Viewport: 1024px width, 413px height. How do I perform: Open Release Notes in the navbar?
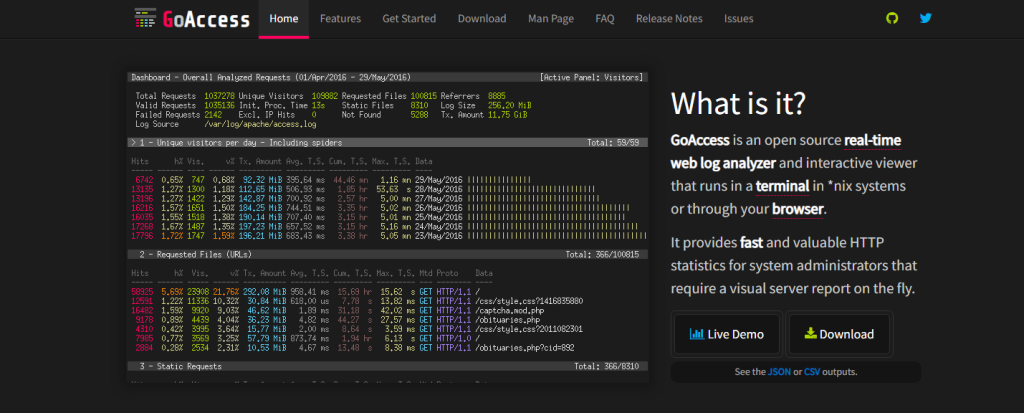[669, 19]
